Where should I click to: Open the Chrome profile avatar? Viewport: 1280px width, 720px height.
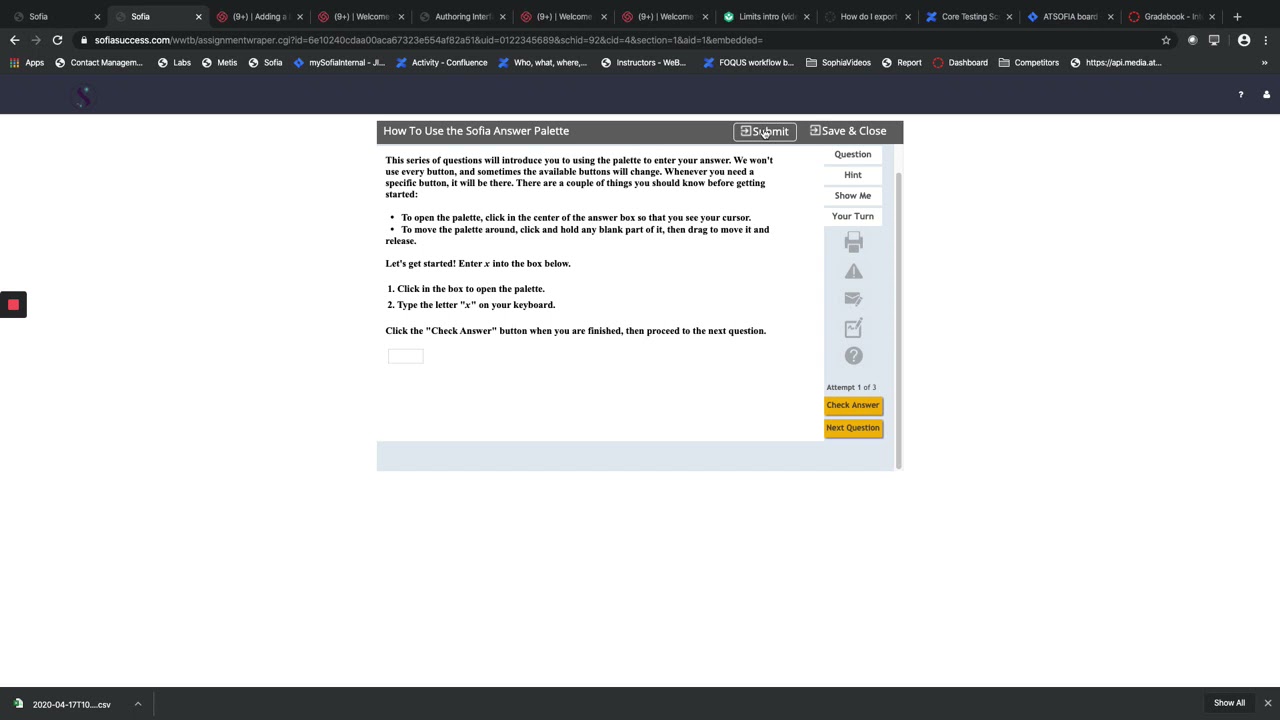pyautogui.click(x=1244, y=40)
